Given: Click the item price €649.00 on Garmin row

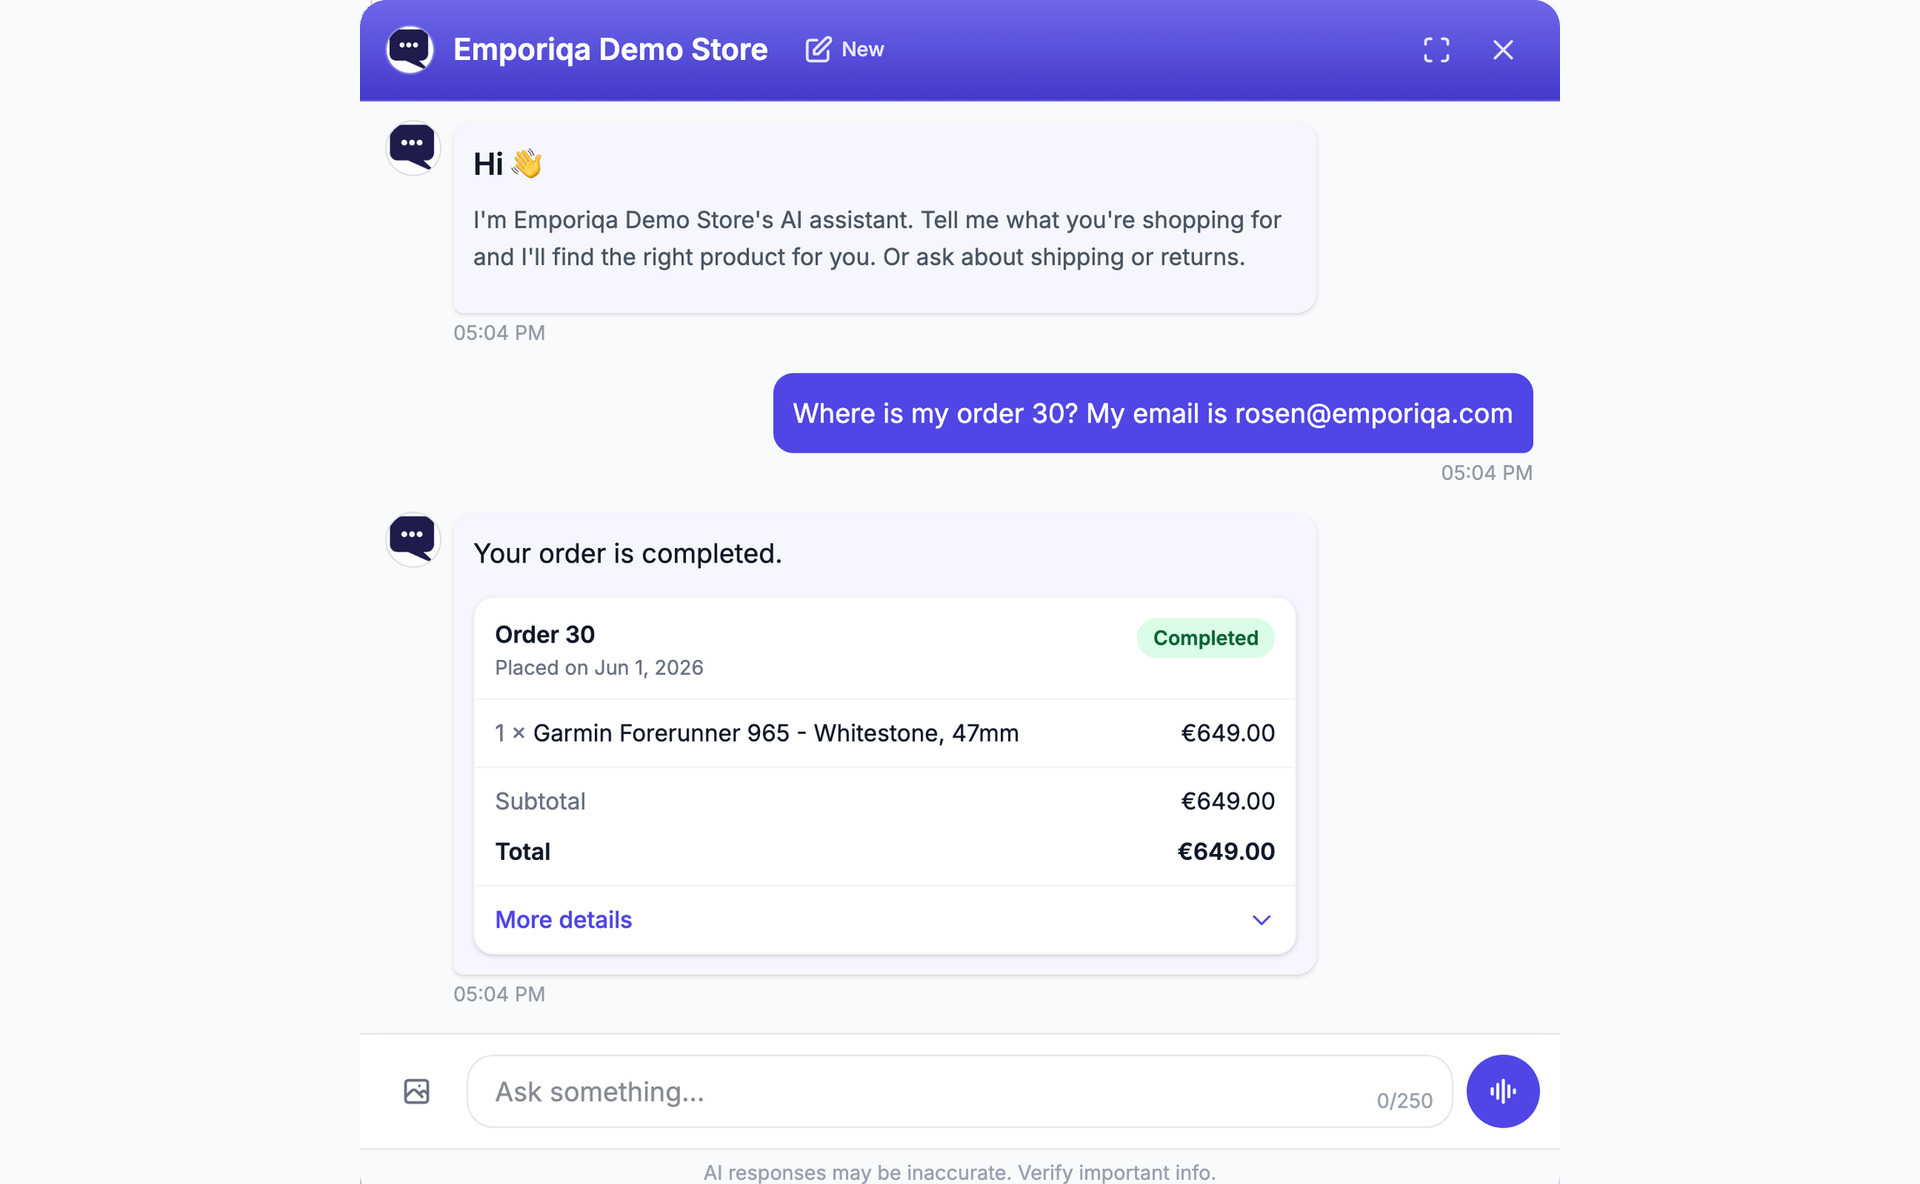Looking at the screenshot, I should tap(1227, 733).
